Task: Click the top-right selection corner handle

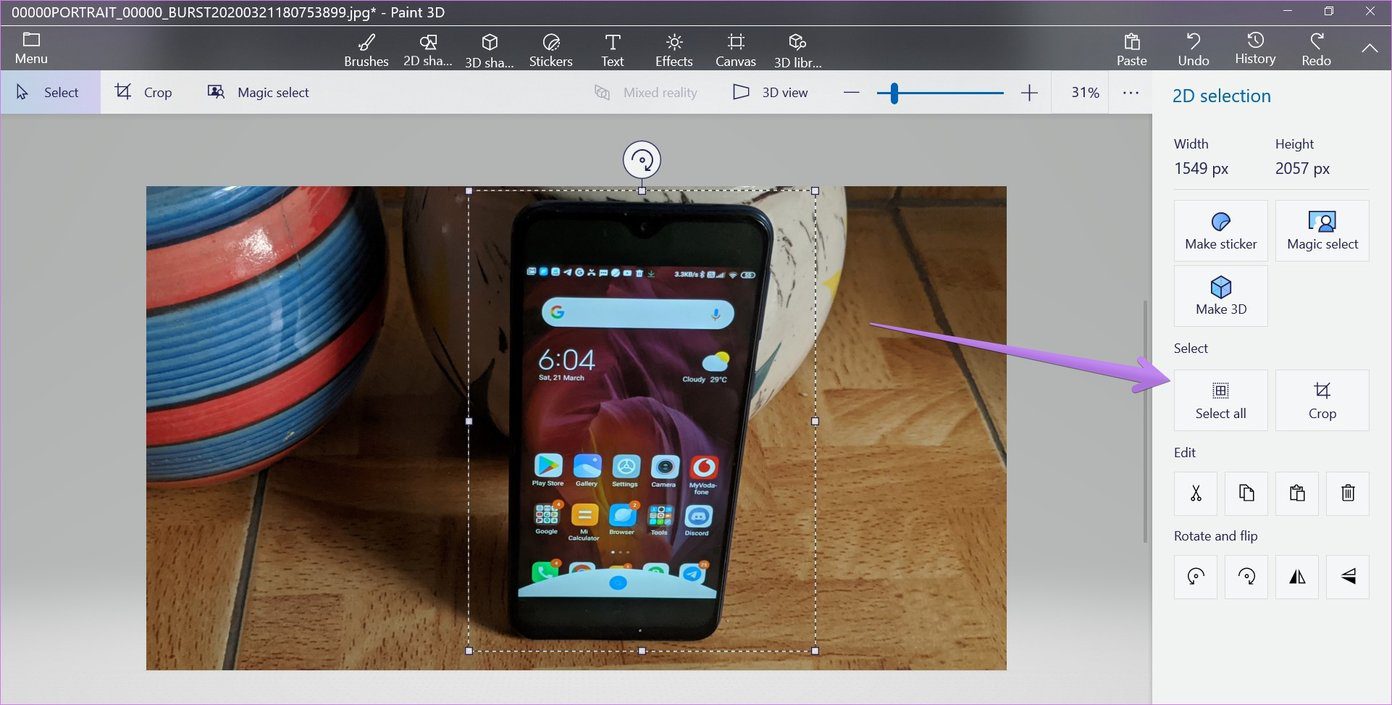Action: 815,190
